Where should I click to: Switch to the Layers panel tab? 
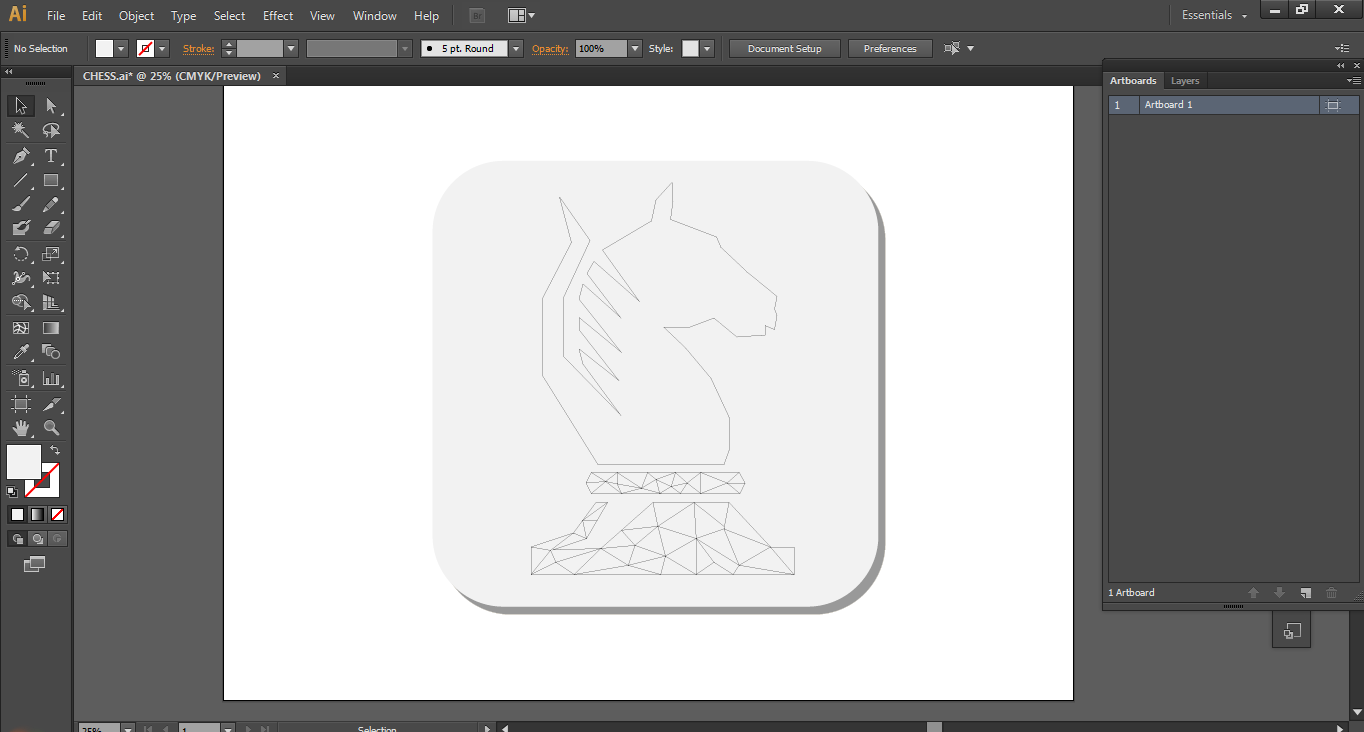1185,80
